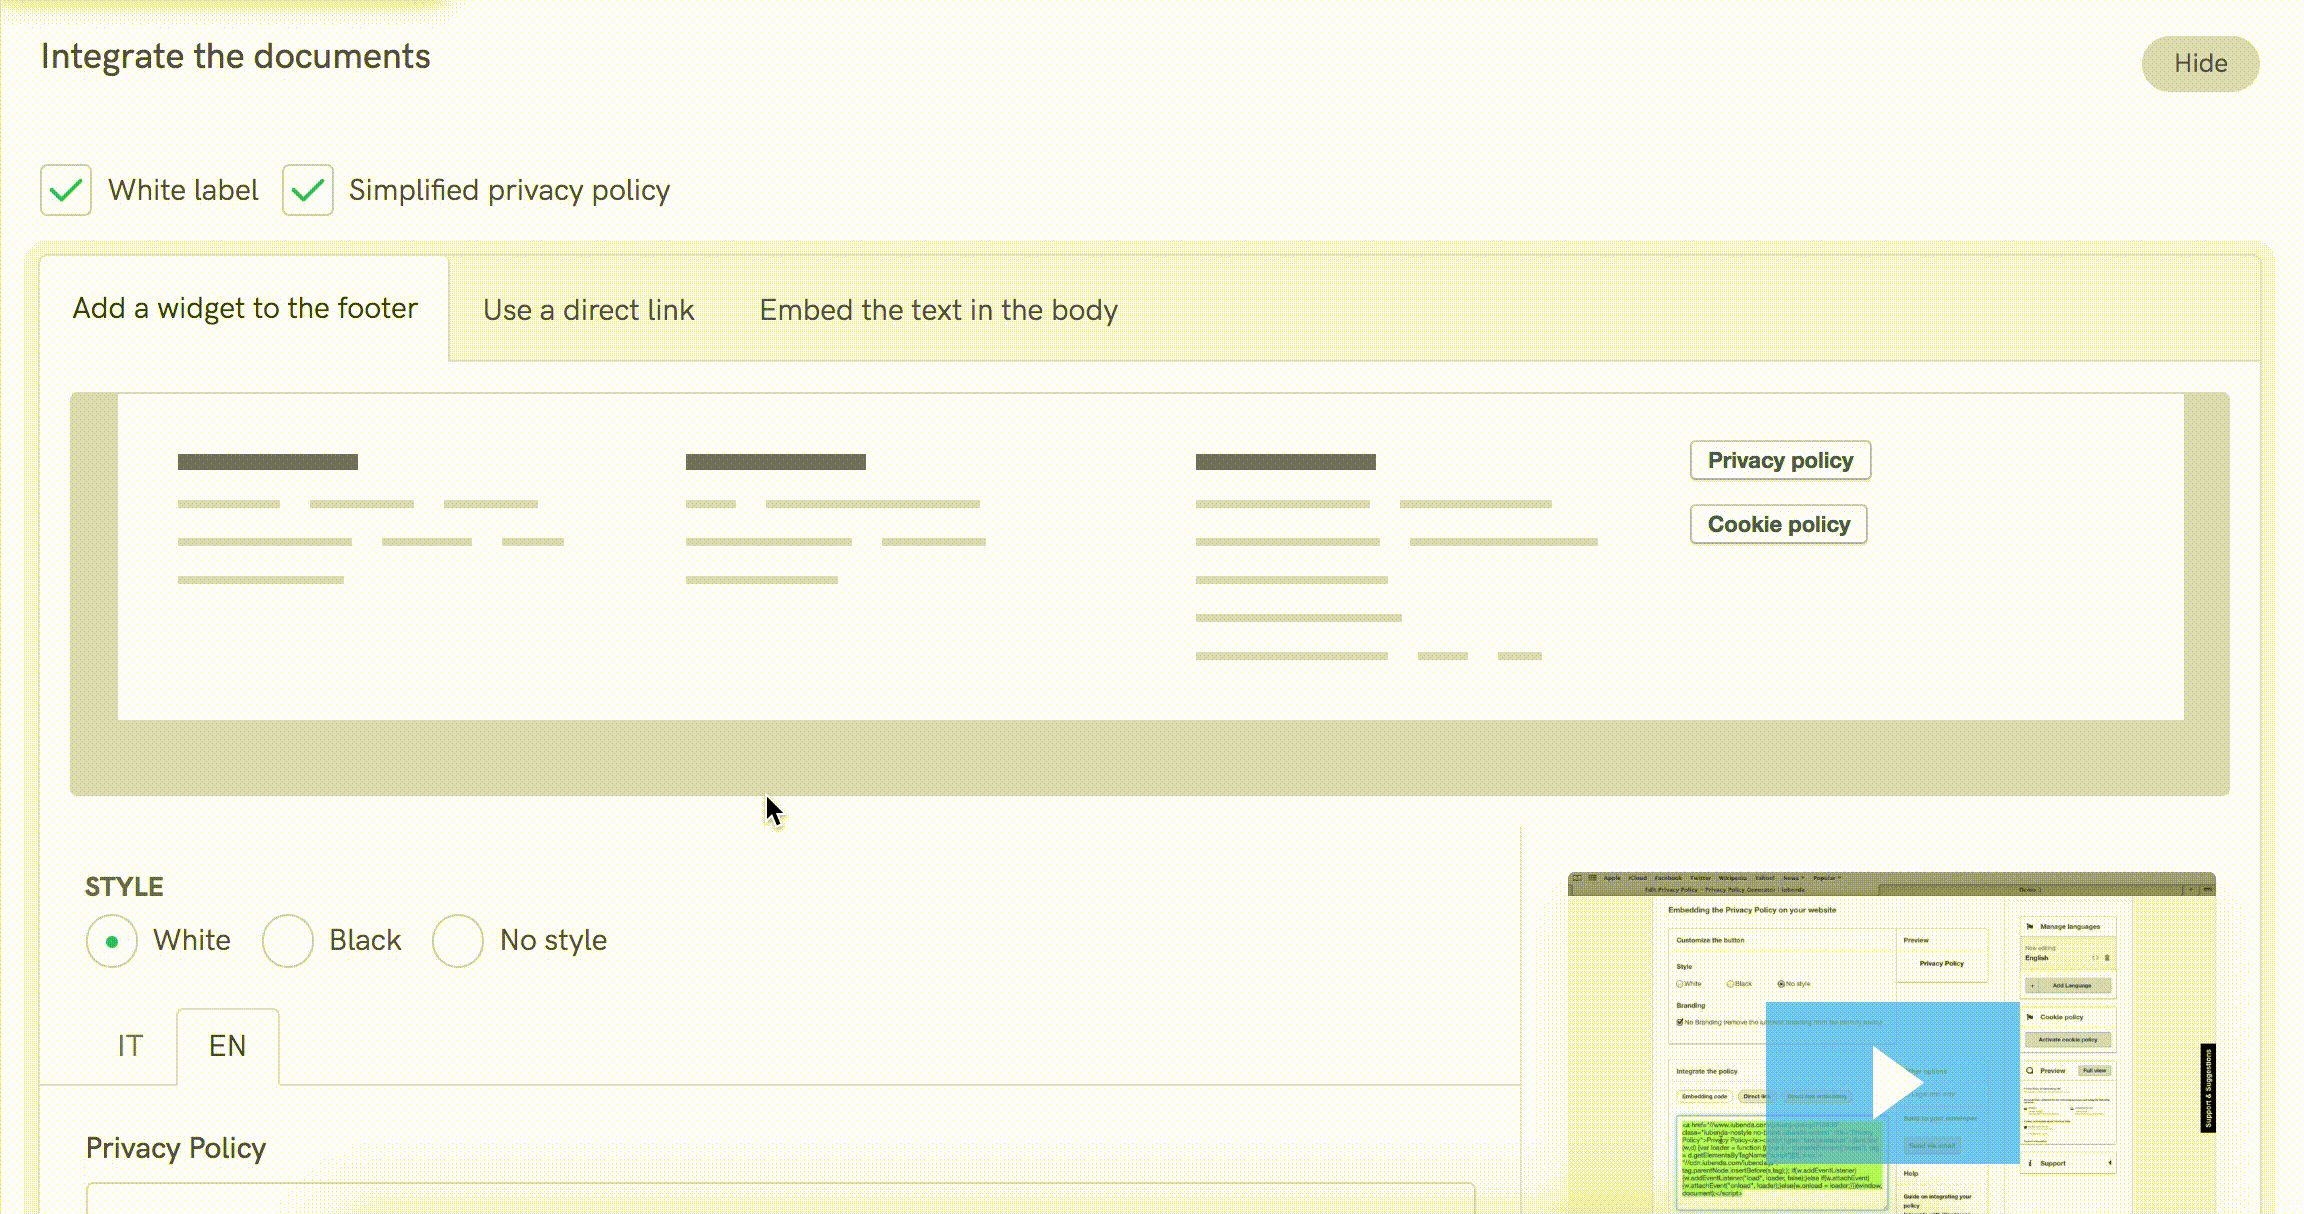The height and width of the screenshot is (1214, 2304).
Task: Click the "Cookie policy" button in the footer preview
Action: coord(1778,524)
